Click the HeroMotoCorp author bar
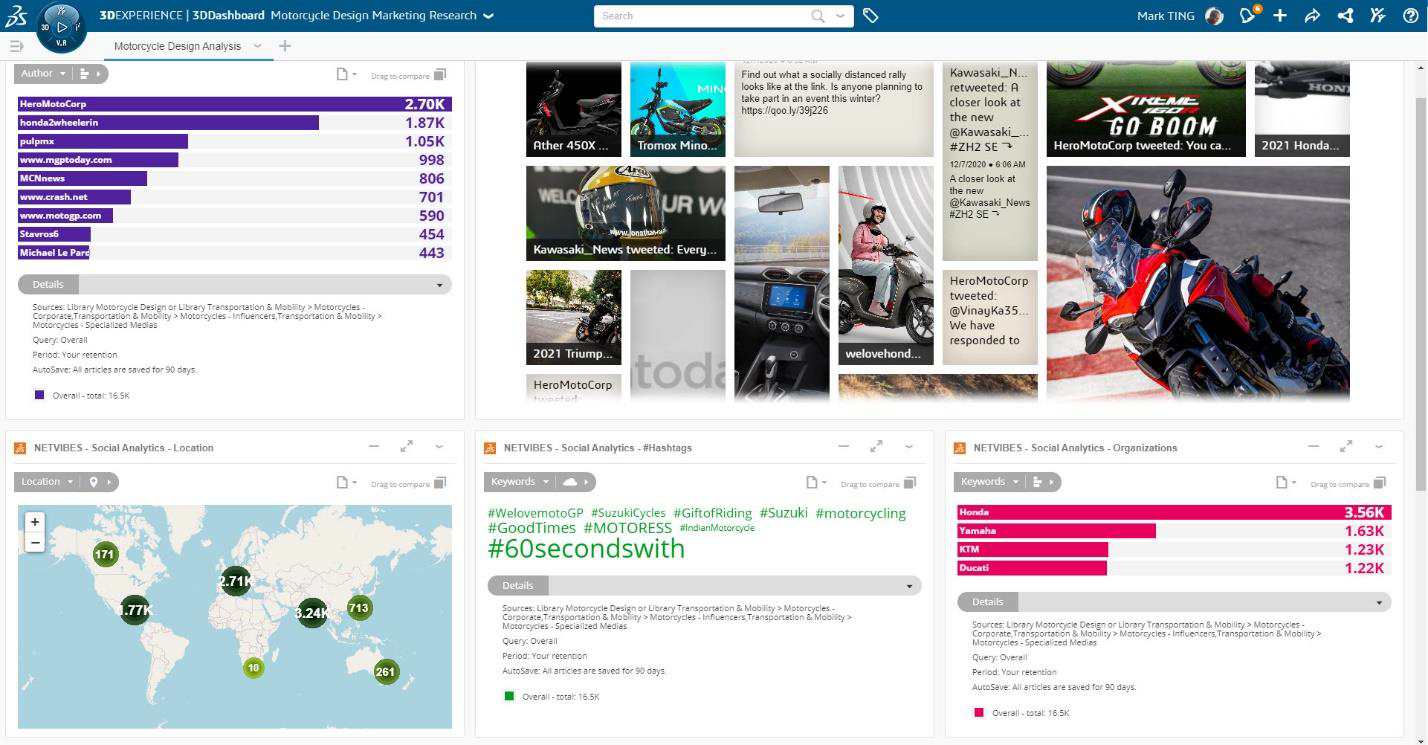Viewport: 1428px width, 745px height. pyautogui.click(x=234, y=104)
